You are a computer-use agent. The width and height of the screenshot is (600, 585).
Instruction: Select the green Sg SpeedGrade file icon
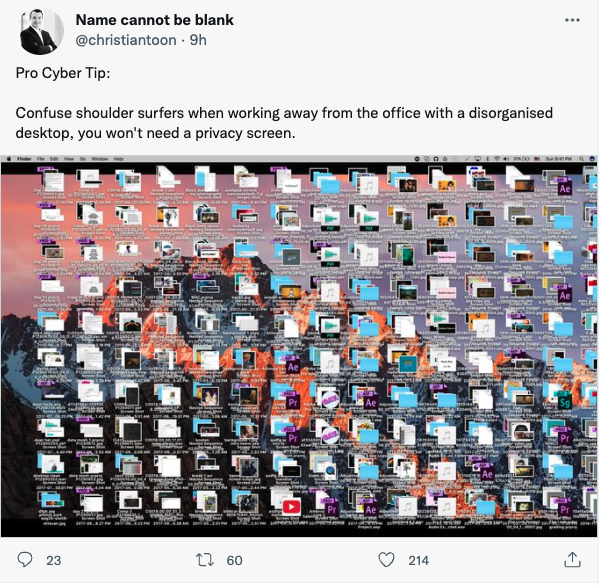564,402
